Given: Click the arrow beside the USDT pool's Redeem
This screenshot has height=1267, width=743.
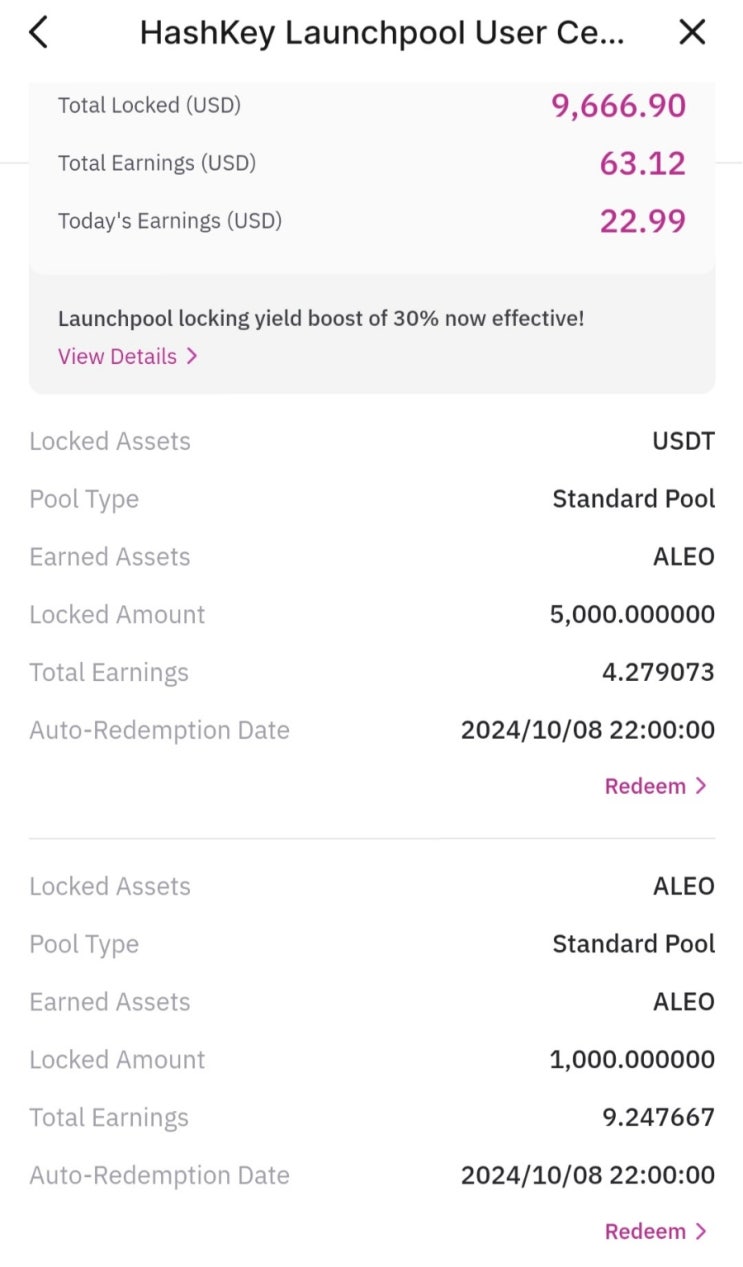Looking at the screenshot, I should click(x=701, y=786).
